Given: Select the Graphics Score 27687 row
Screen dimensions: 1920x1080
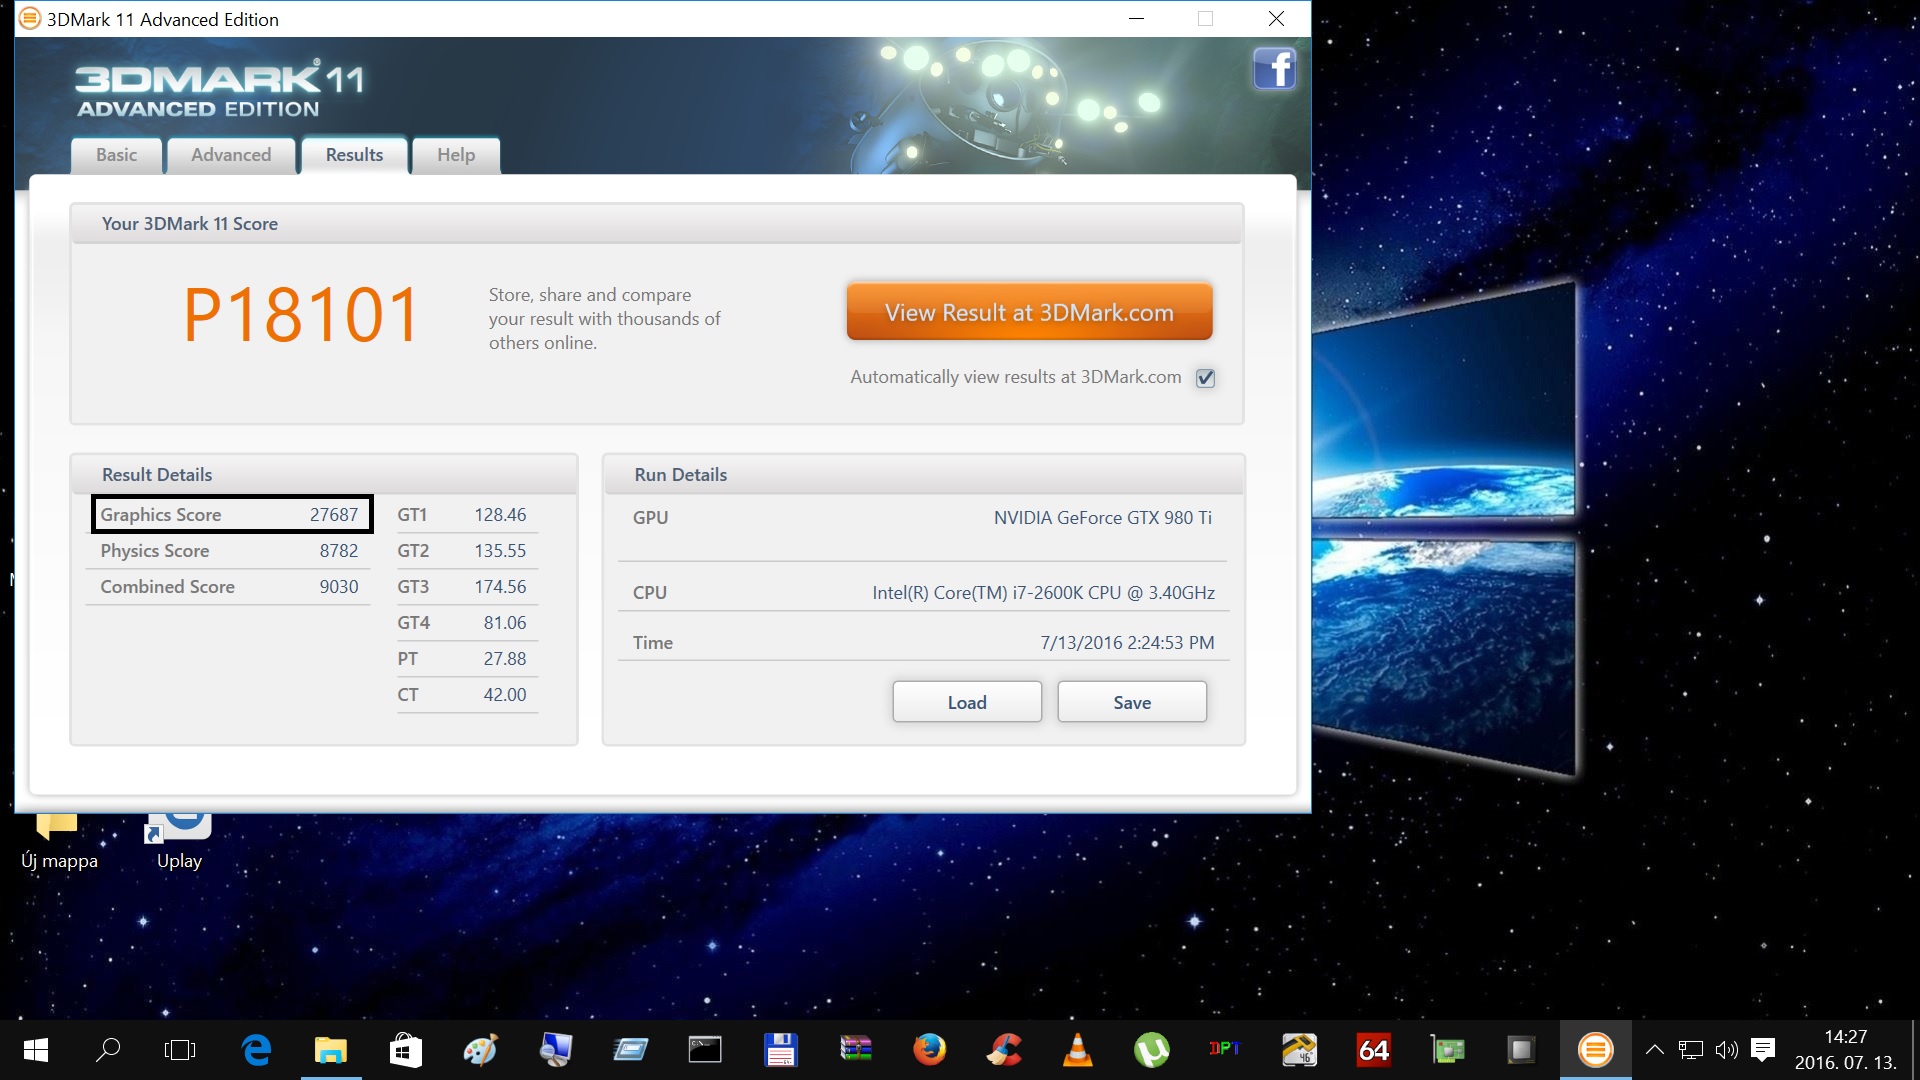Looking at the screenshot, I should coord(231,514).
